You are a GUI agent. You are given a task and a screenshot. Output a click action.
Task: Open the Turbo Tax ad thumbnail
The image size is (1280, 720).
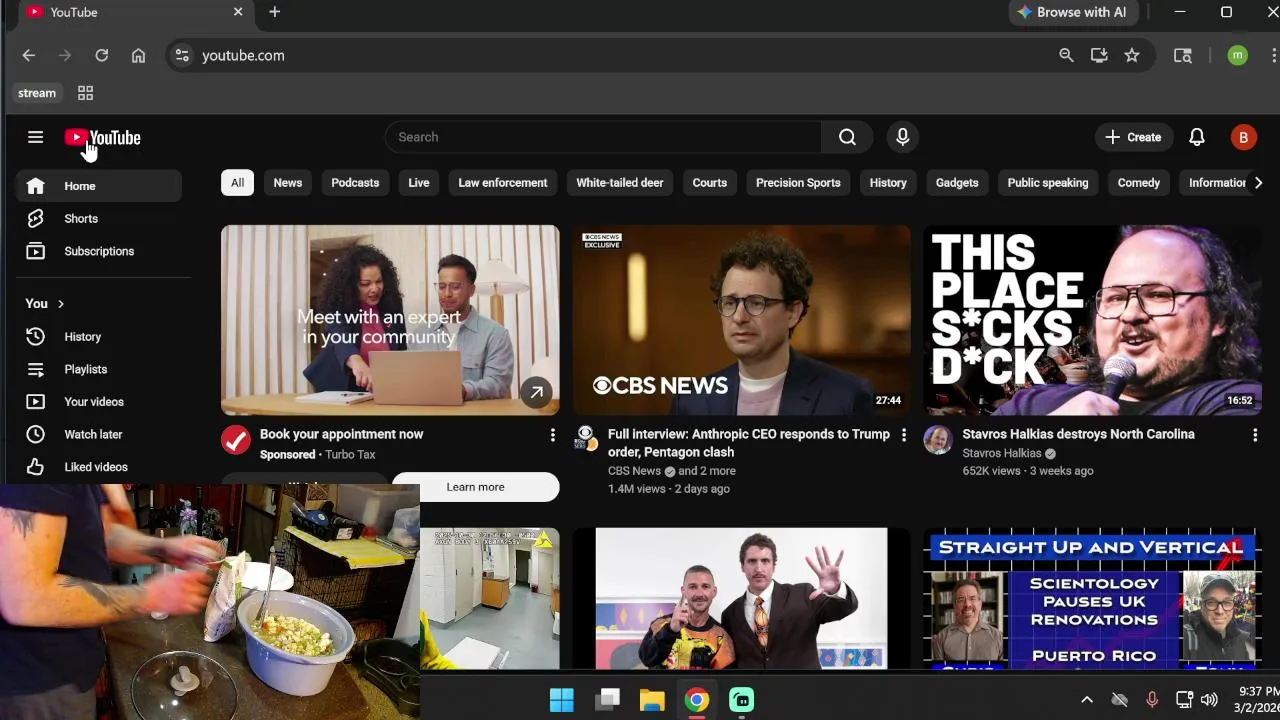390,320
